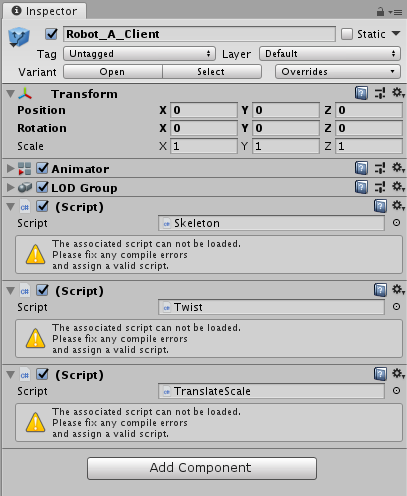Screen dimensions: 407x496
Task: Collapse the Skeleton script component foldout
Action: tap(10, 207)
